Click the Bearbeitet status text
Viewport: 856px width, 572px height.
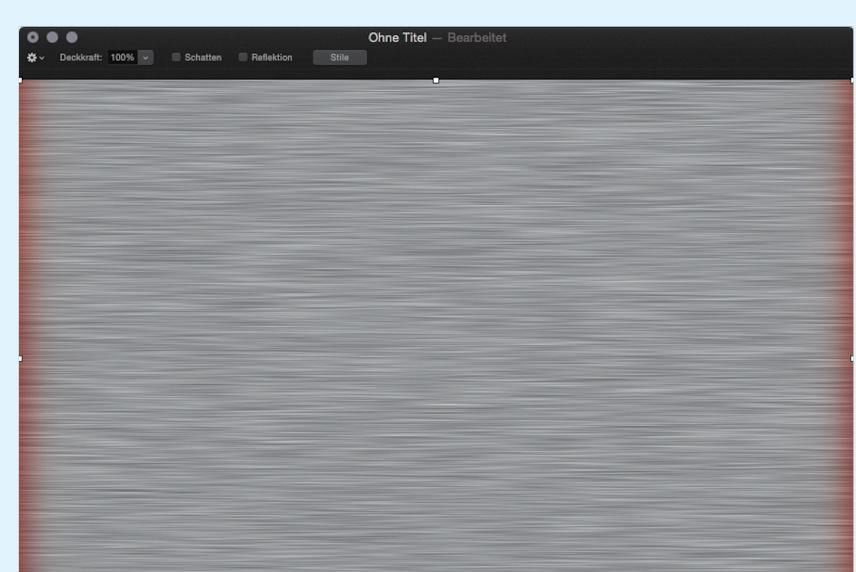477,38
